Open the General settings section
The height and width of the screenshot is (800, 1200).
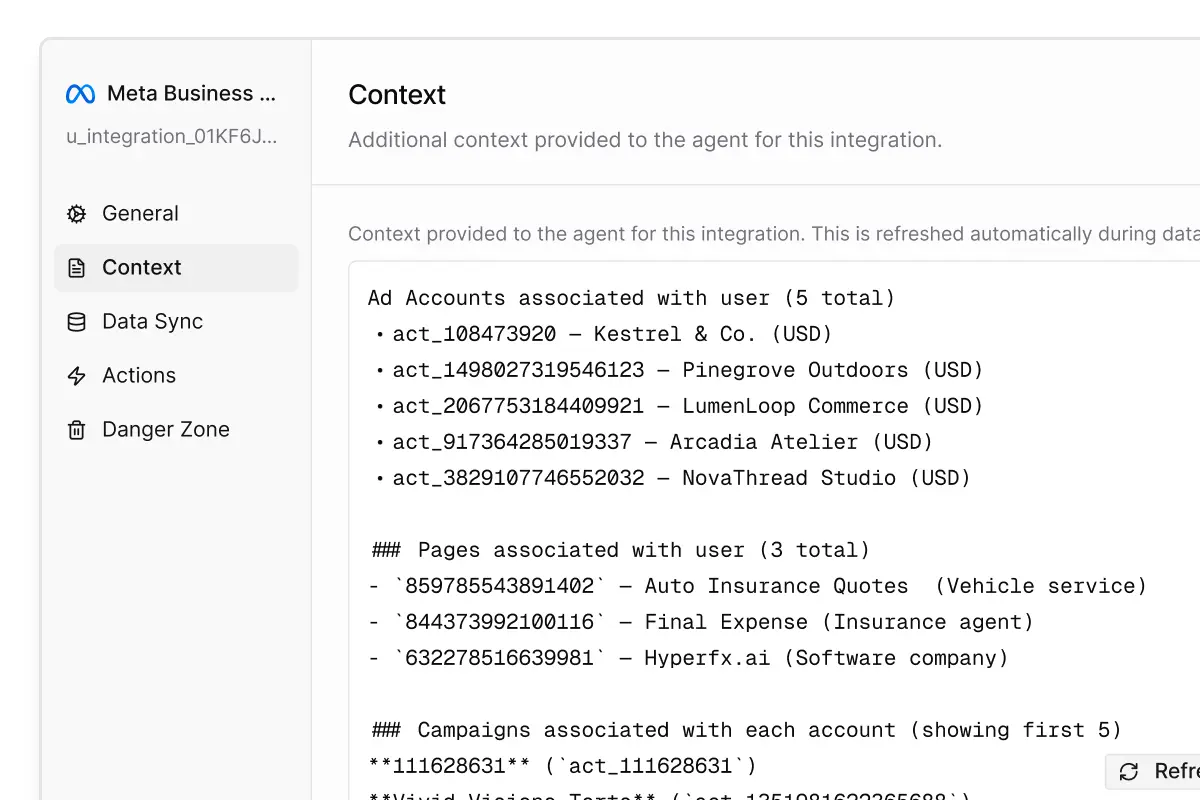click(176, 213)
